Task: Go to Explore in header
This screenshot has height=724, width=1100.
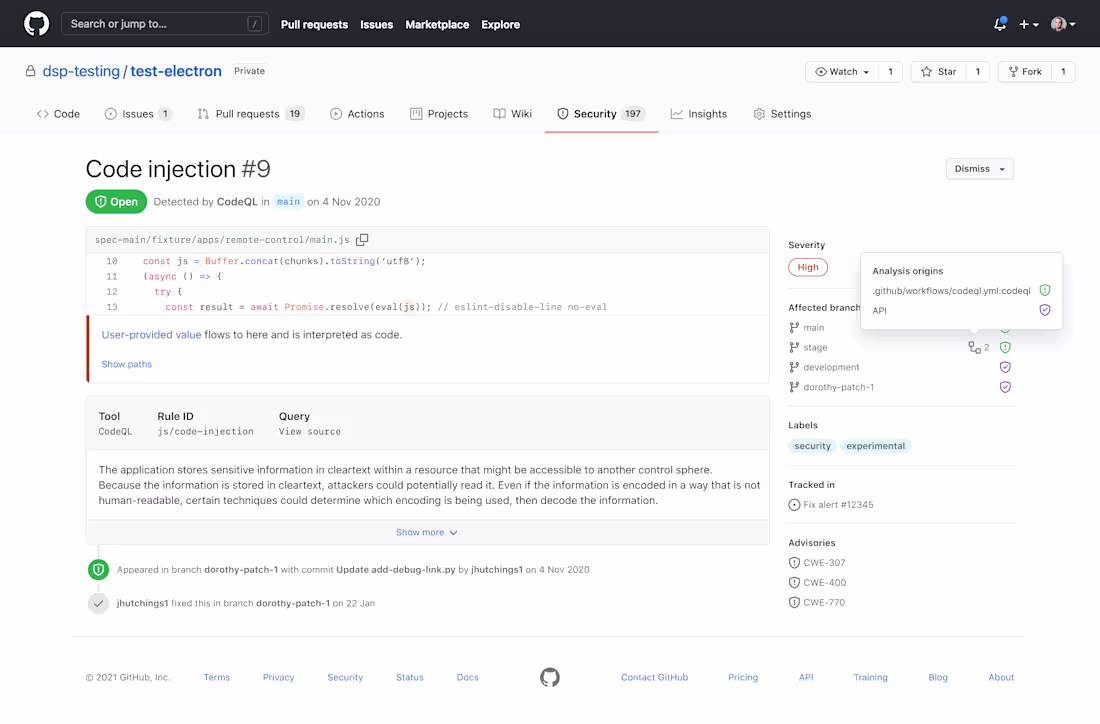Action: pyautogui.click(x=500, y=25)
